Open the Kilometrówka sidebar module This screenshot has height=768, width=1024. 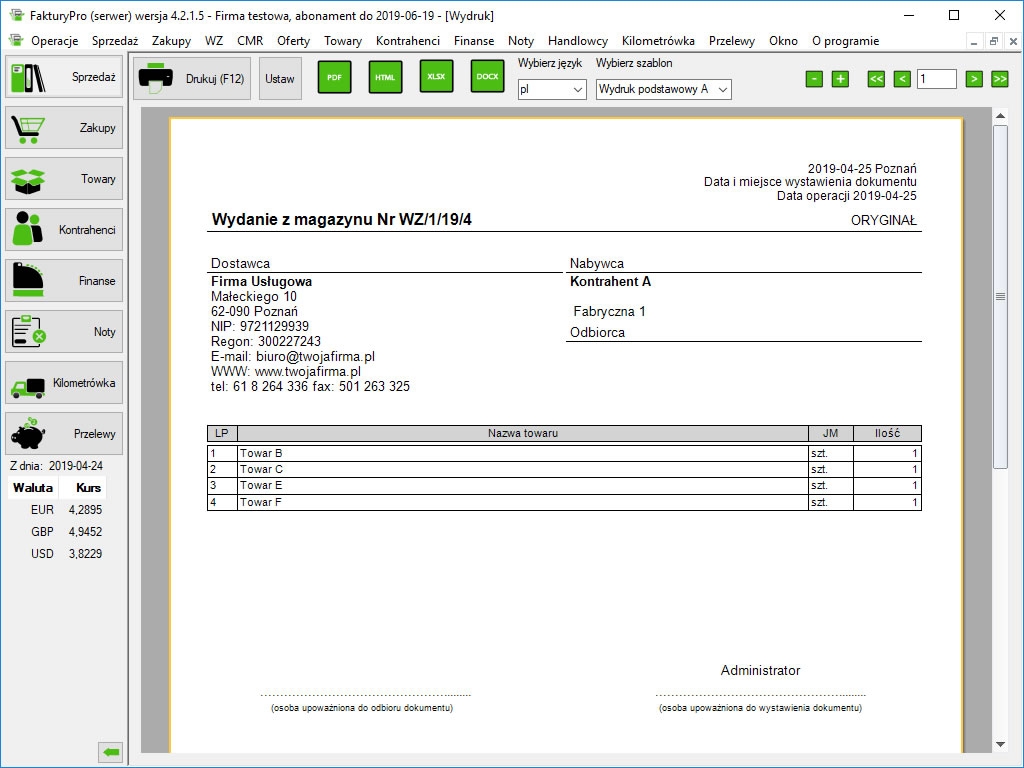click(64, 383)
